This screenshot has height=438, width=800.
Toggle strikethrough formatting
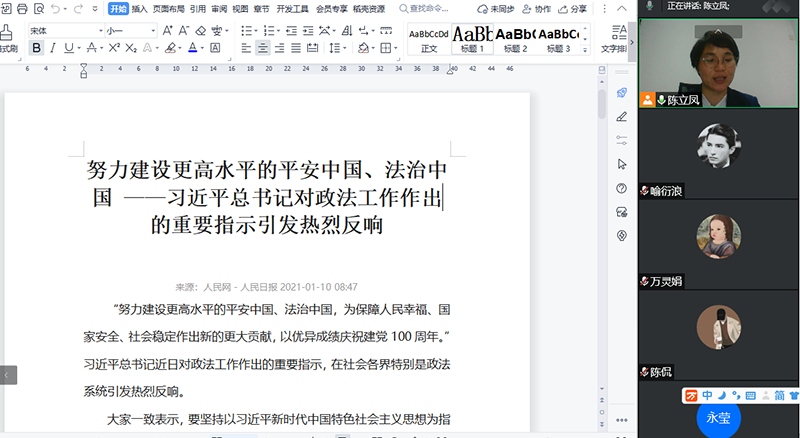pos(91,48)
